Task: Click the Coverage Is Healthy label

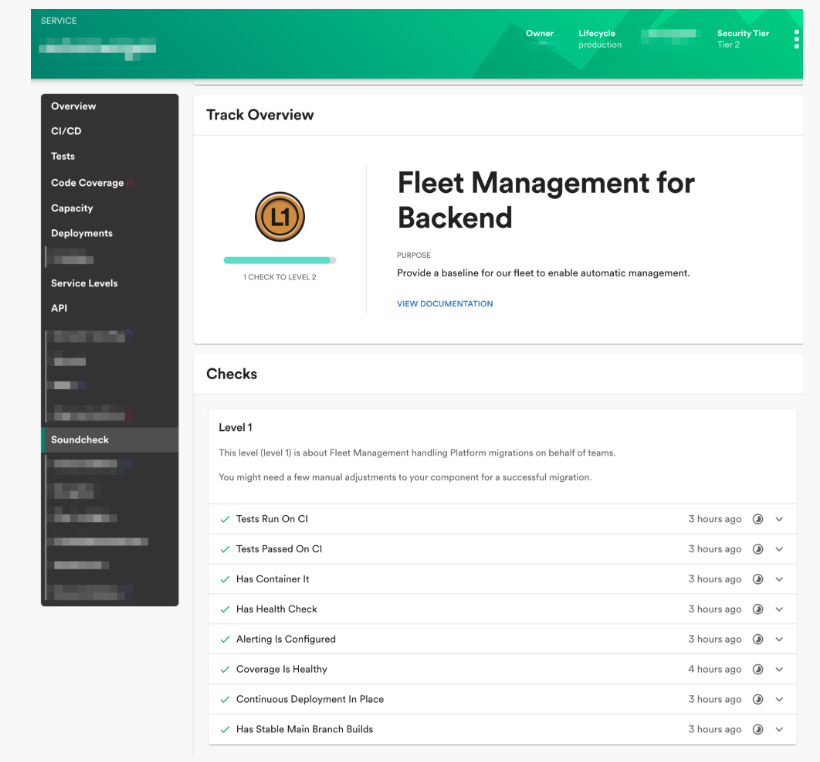Action: pyautogui.click(x=281, y=669)
